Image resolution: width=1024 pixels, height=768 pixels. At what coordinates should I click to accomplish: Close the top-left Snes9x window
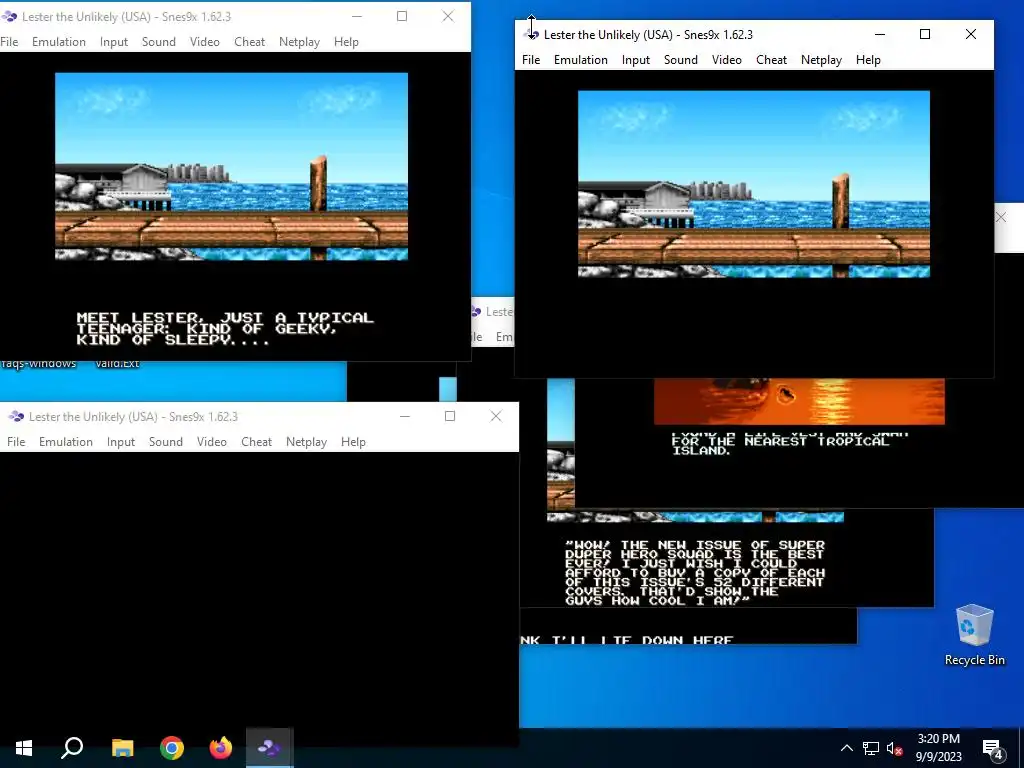447,16
